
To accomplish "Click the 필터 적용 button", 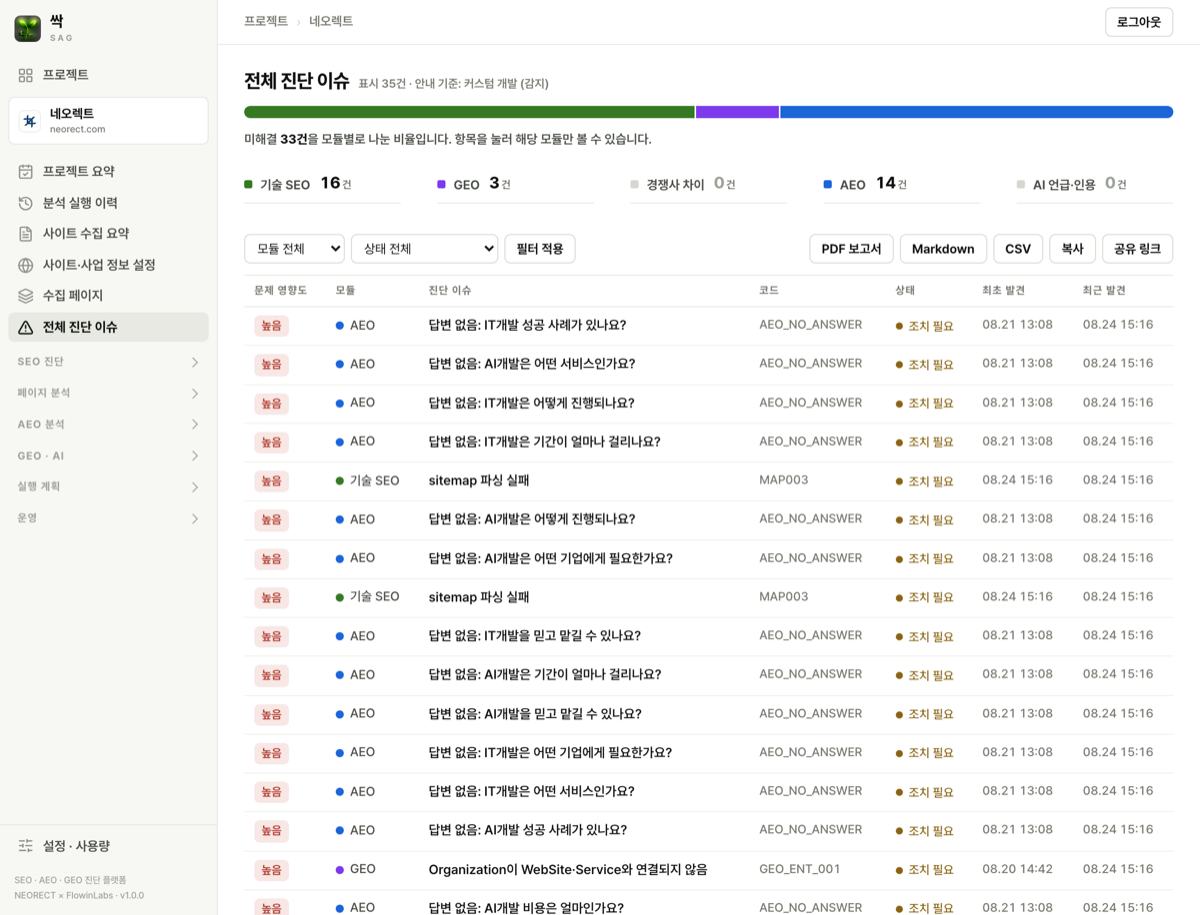I will [x=540, y=249].
